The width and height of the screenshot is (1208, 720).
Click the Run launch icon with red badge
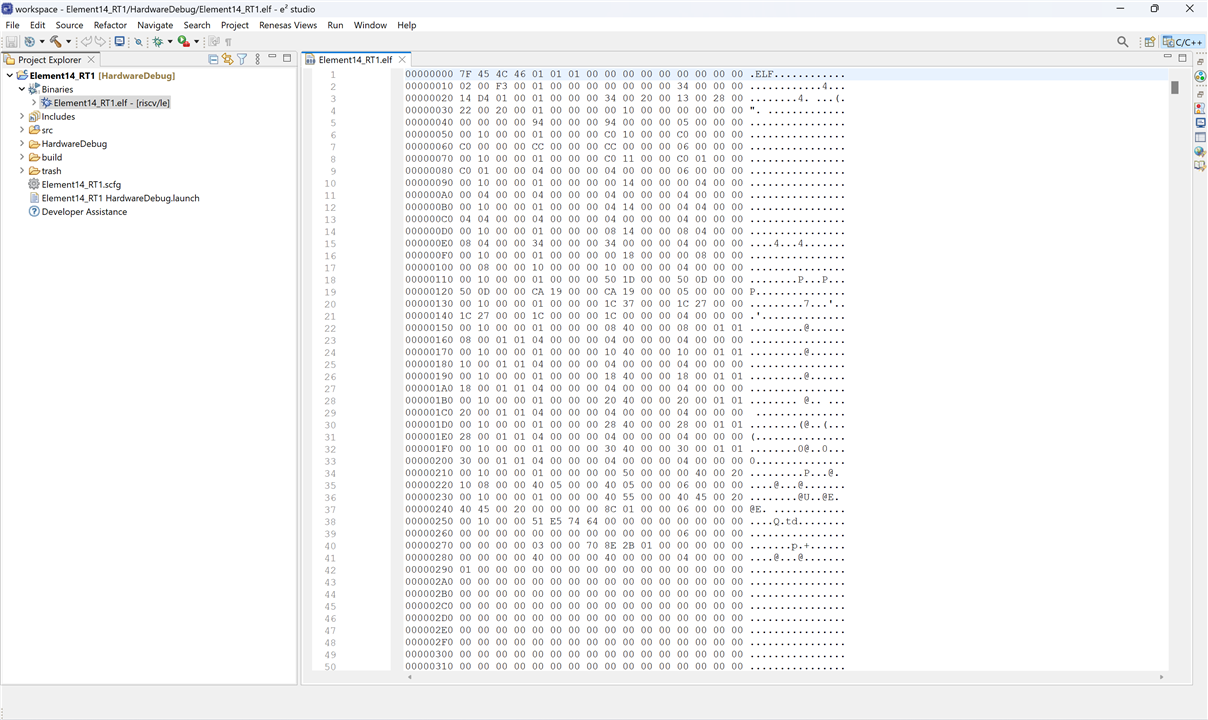tap(184, 42)
